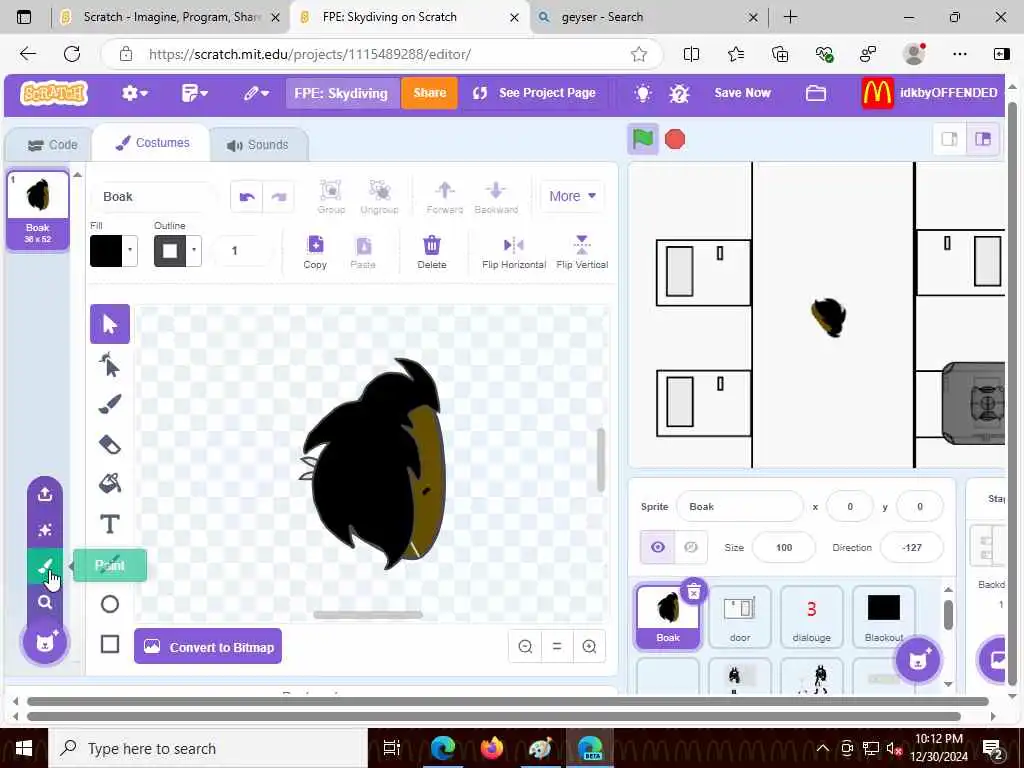This screenshot has width=1024, height=768.
Task: Zoom out of the costume canvas
Action: point(525,647)
